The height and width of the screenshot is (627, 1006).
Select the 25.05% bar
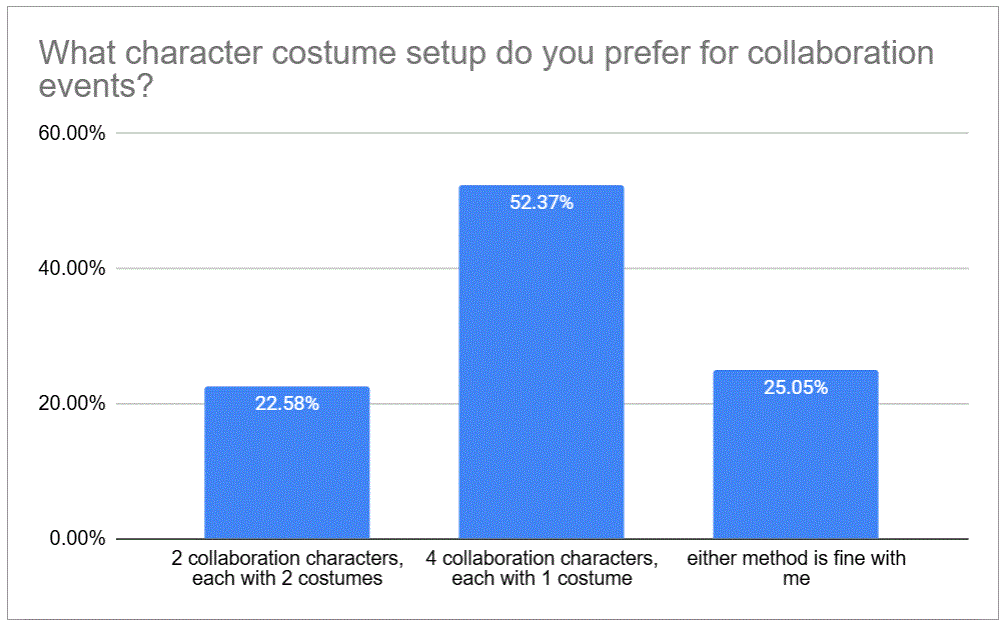pyautogui.click(x=796, y=454)
